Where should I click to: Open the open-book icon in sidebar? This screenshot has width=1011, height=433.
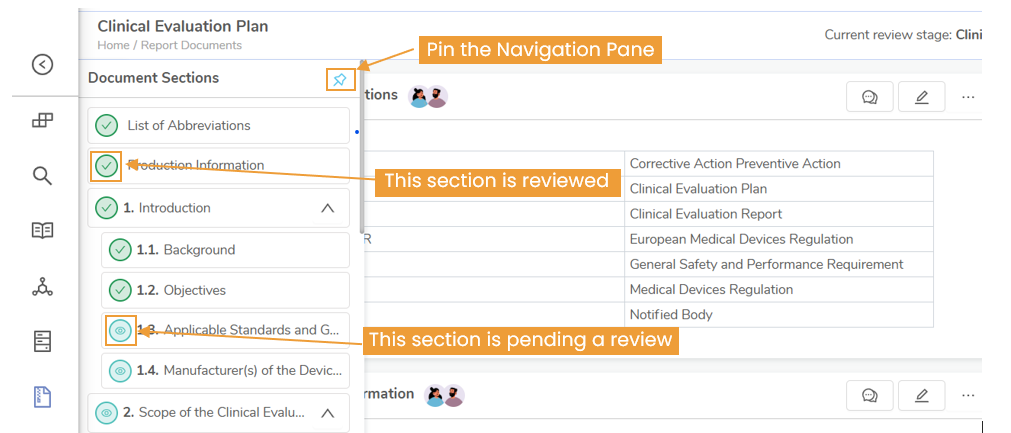pyautogui.click(x=43, y=231)
